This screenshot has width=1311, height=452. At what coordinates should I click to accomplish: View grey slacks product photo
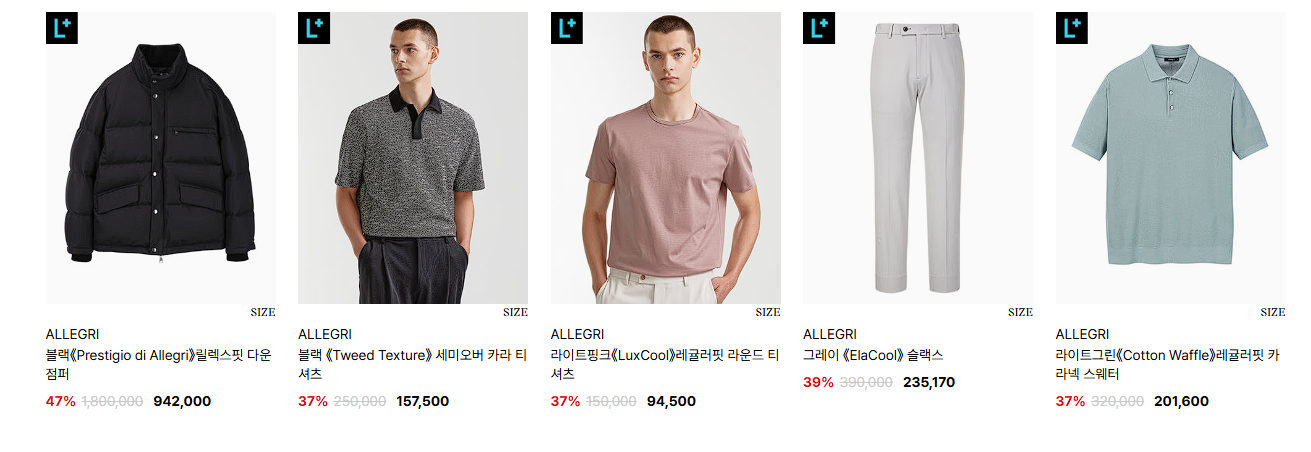click(x=918, y=158)
